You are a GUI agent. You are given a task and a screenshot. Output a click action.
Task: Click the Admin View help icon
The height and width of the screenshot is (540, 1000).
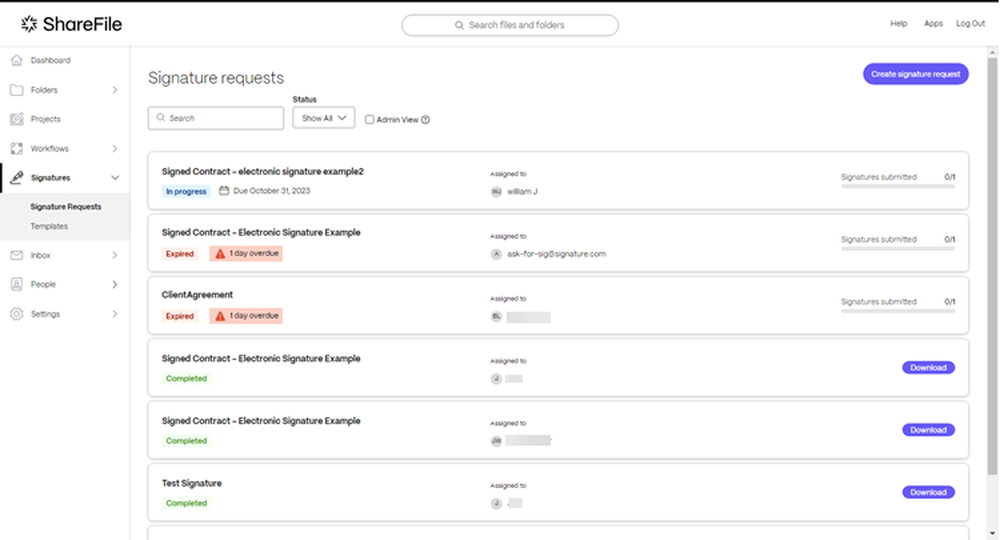[x=426, y=119]
